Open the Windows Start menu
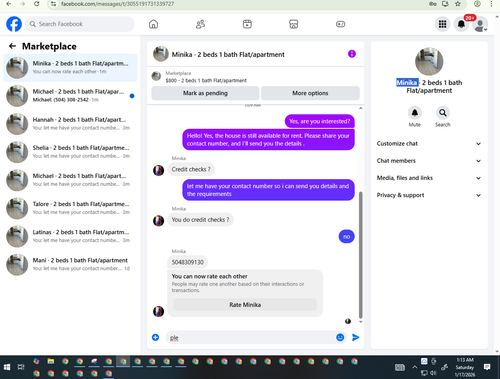The height and width of the screenshot is (379, 500). click(7, 367)
